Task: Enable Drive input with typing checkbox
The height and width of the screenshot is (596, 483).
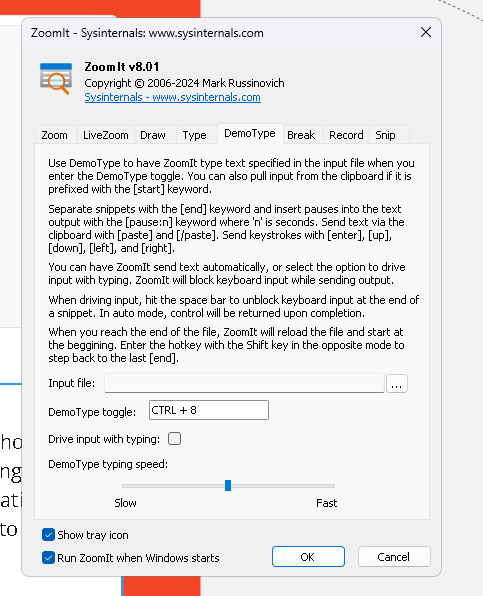Action: [x=174, y=439]
